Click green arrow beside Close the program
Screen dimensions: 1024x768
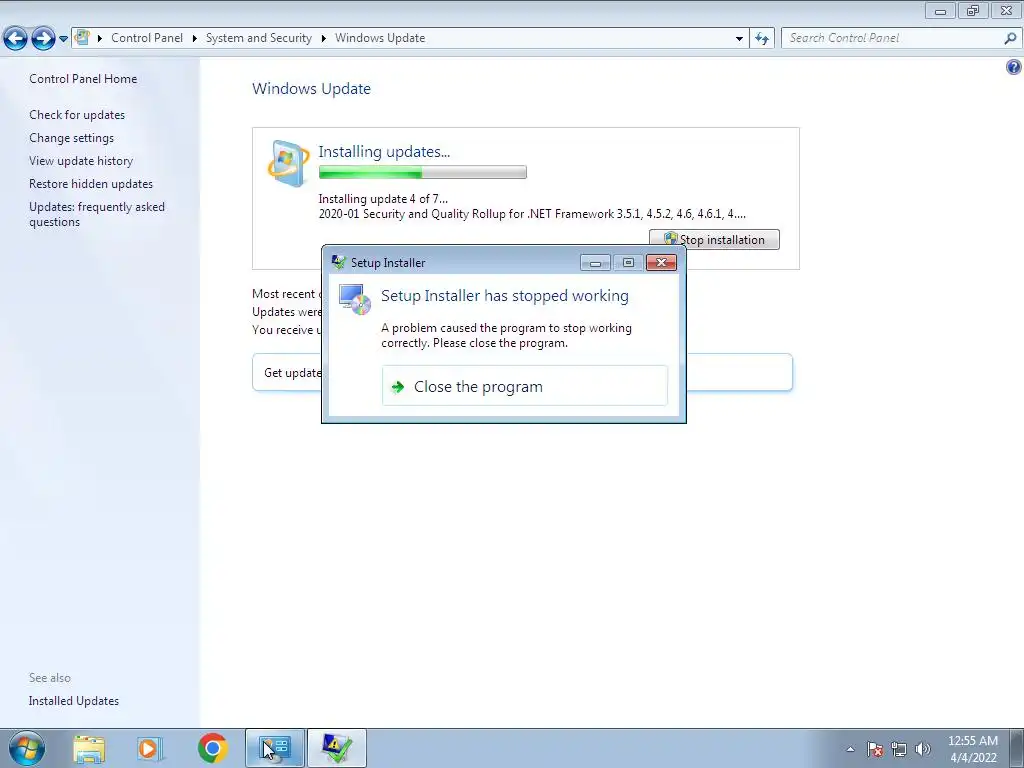point(397,387)
